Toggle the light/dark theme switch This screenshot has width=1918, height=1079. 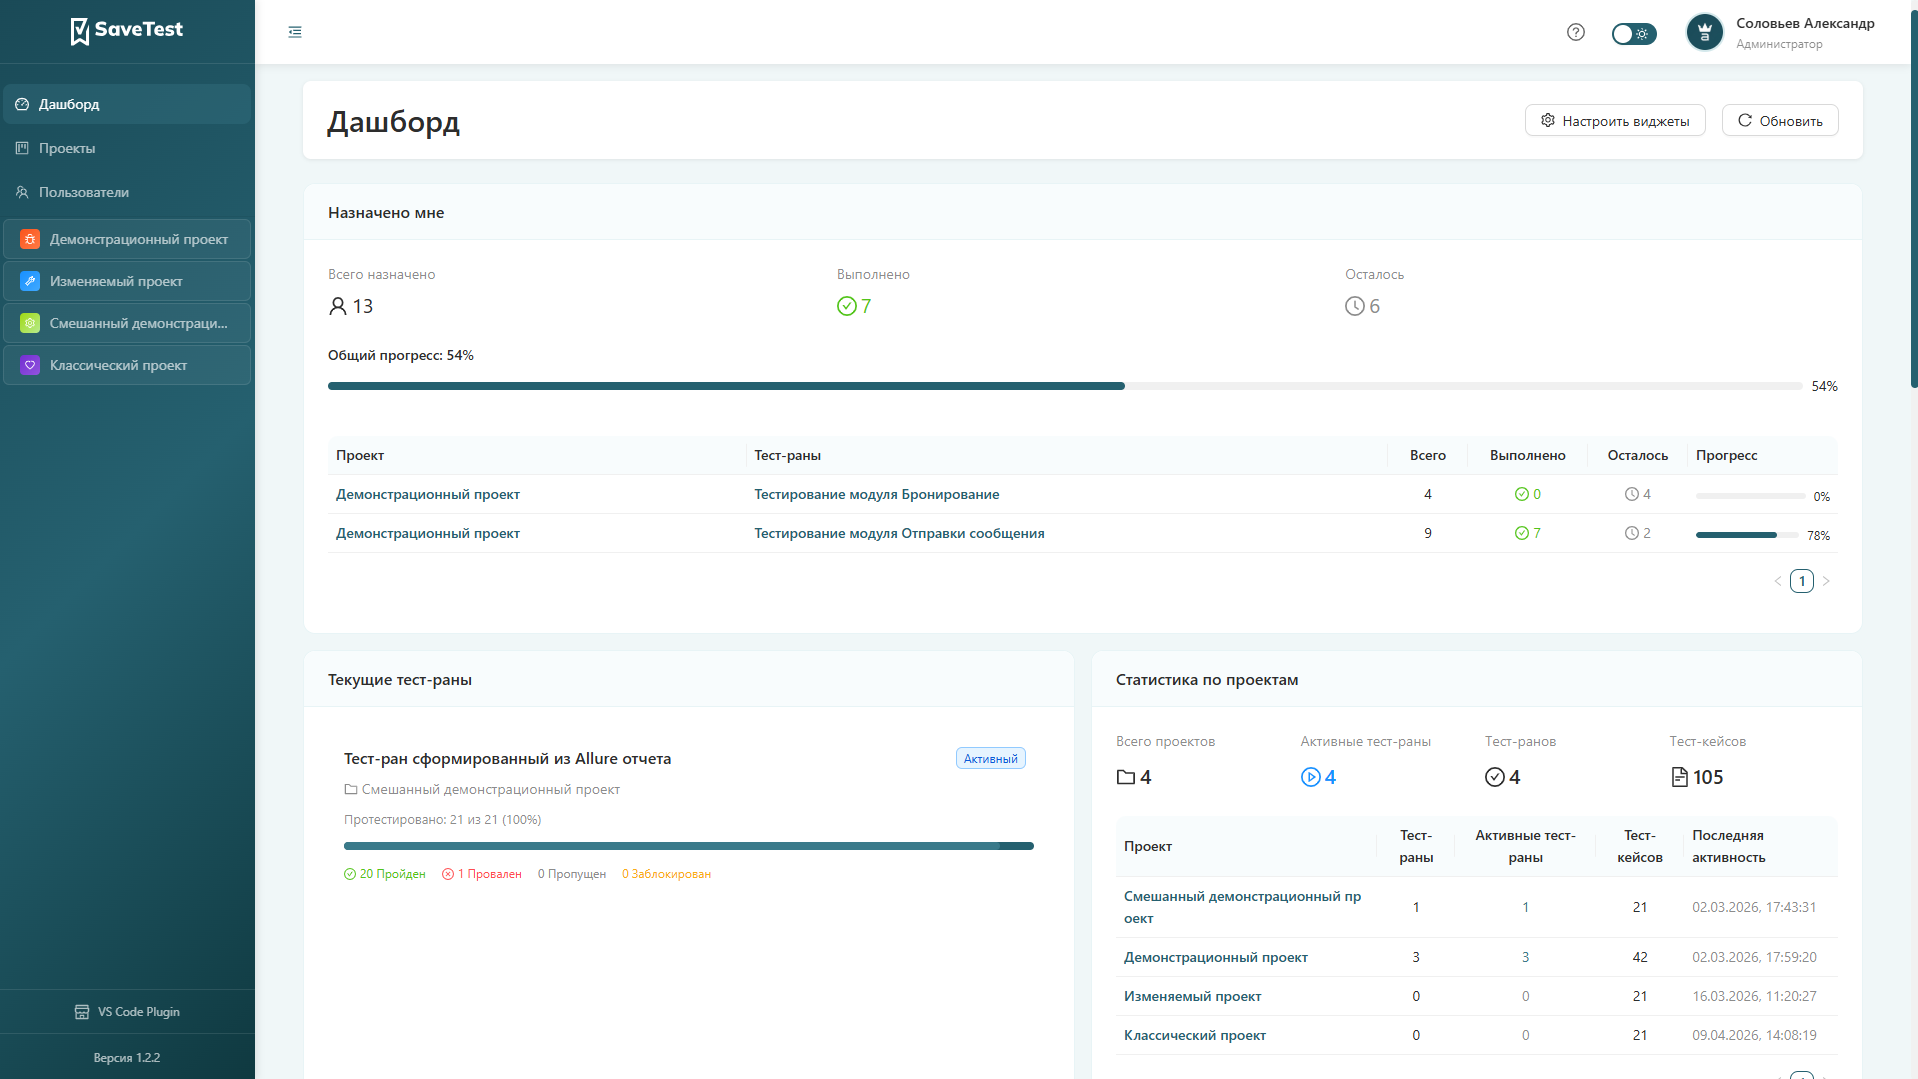(x=1633, y=34)
